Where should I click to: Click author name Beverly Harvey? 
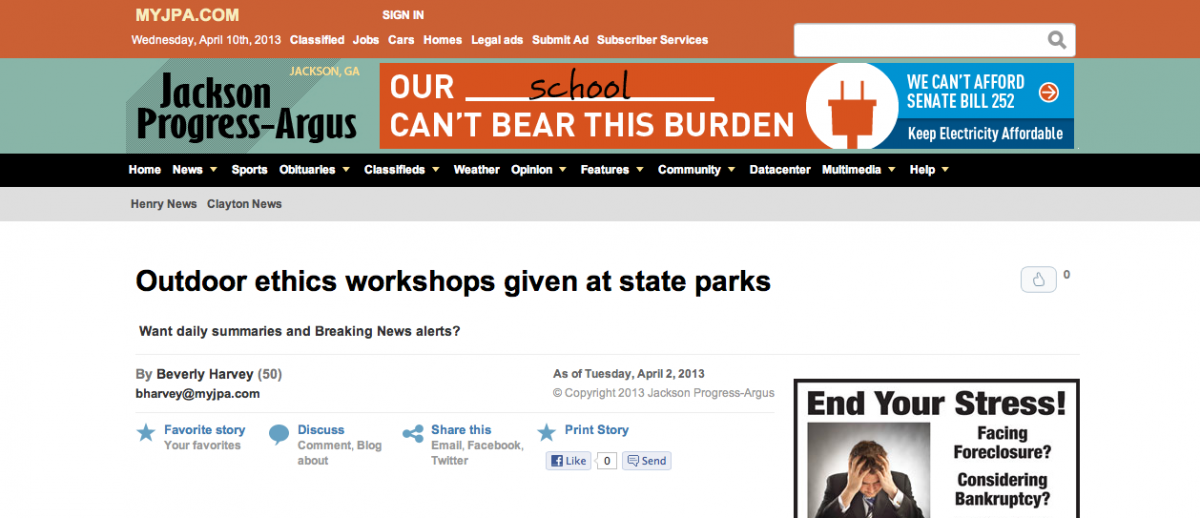tap(205, 374)
